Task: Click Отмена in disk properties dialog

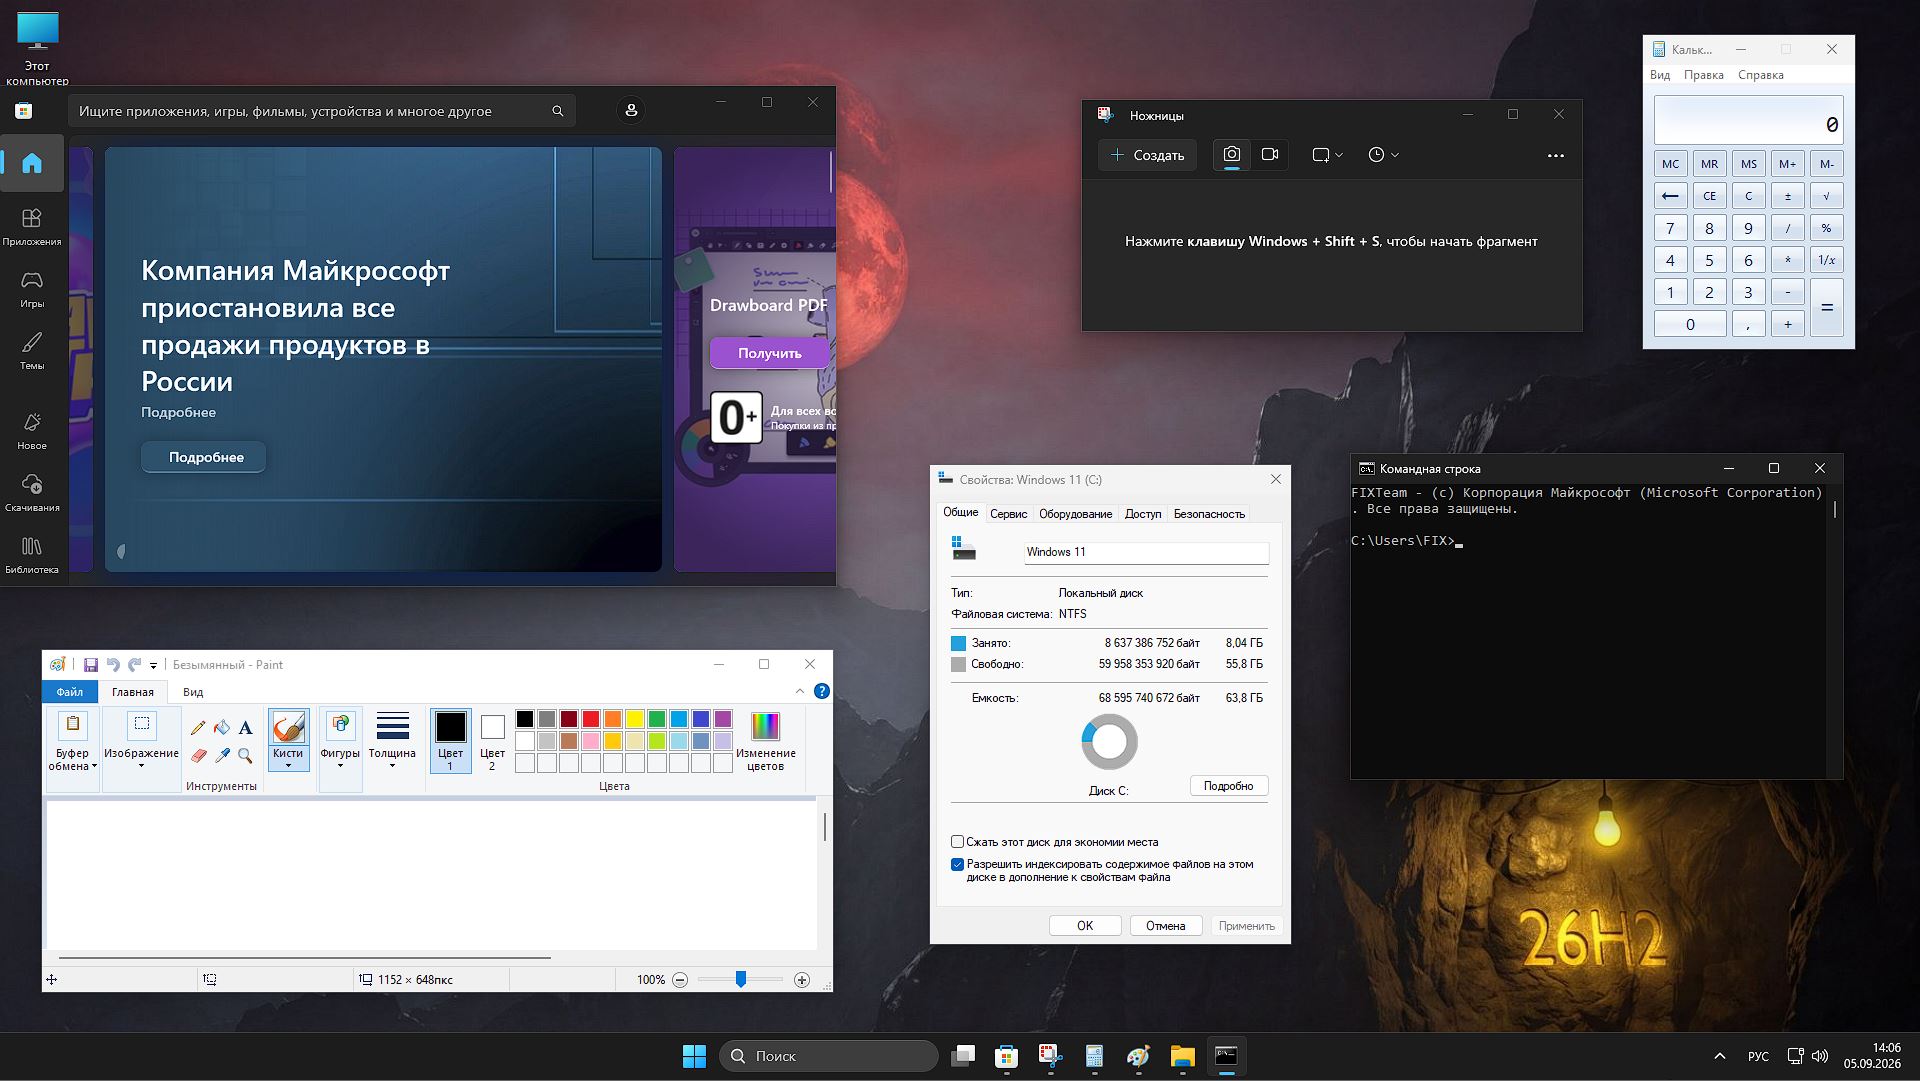Action: (x=1165, y=926)
